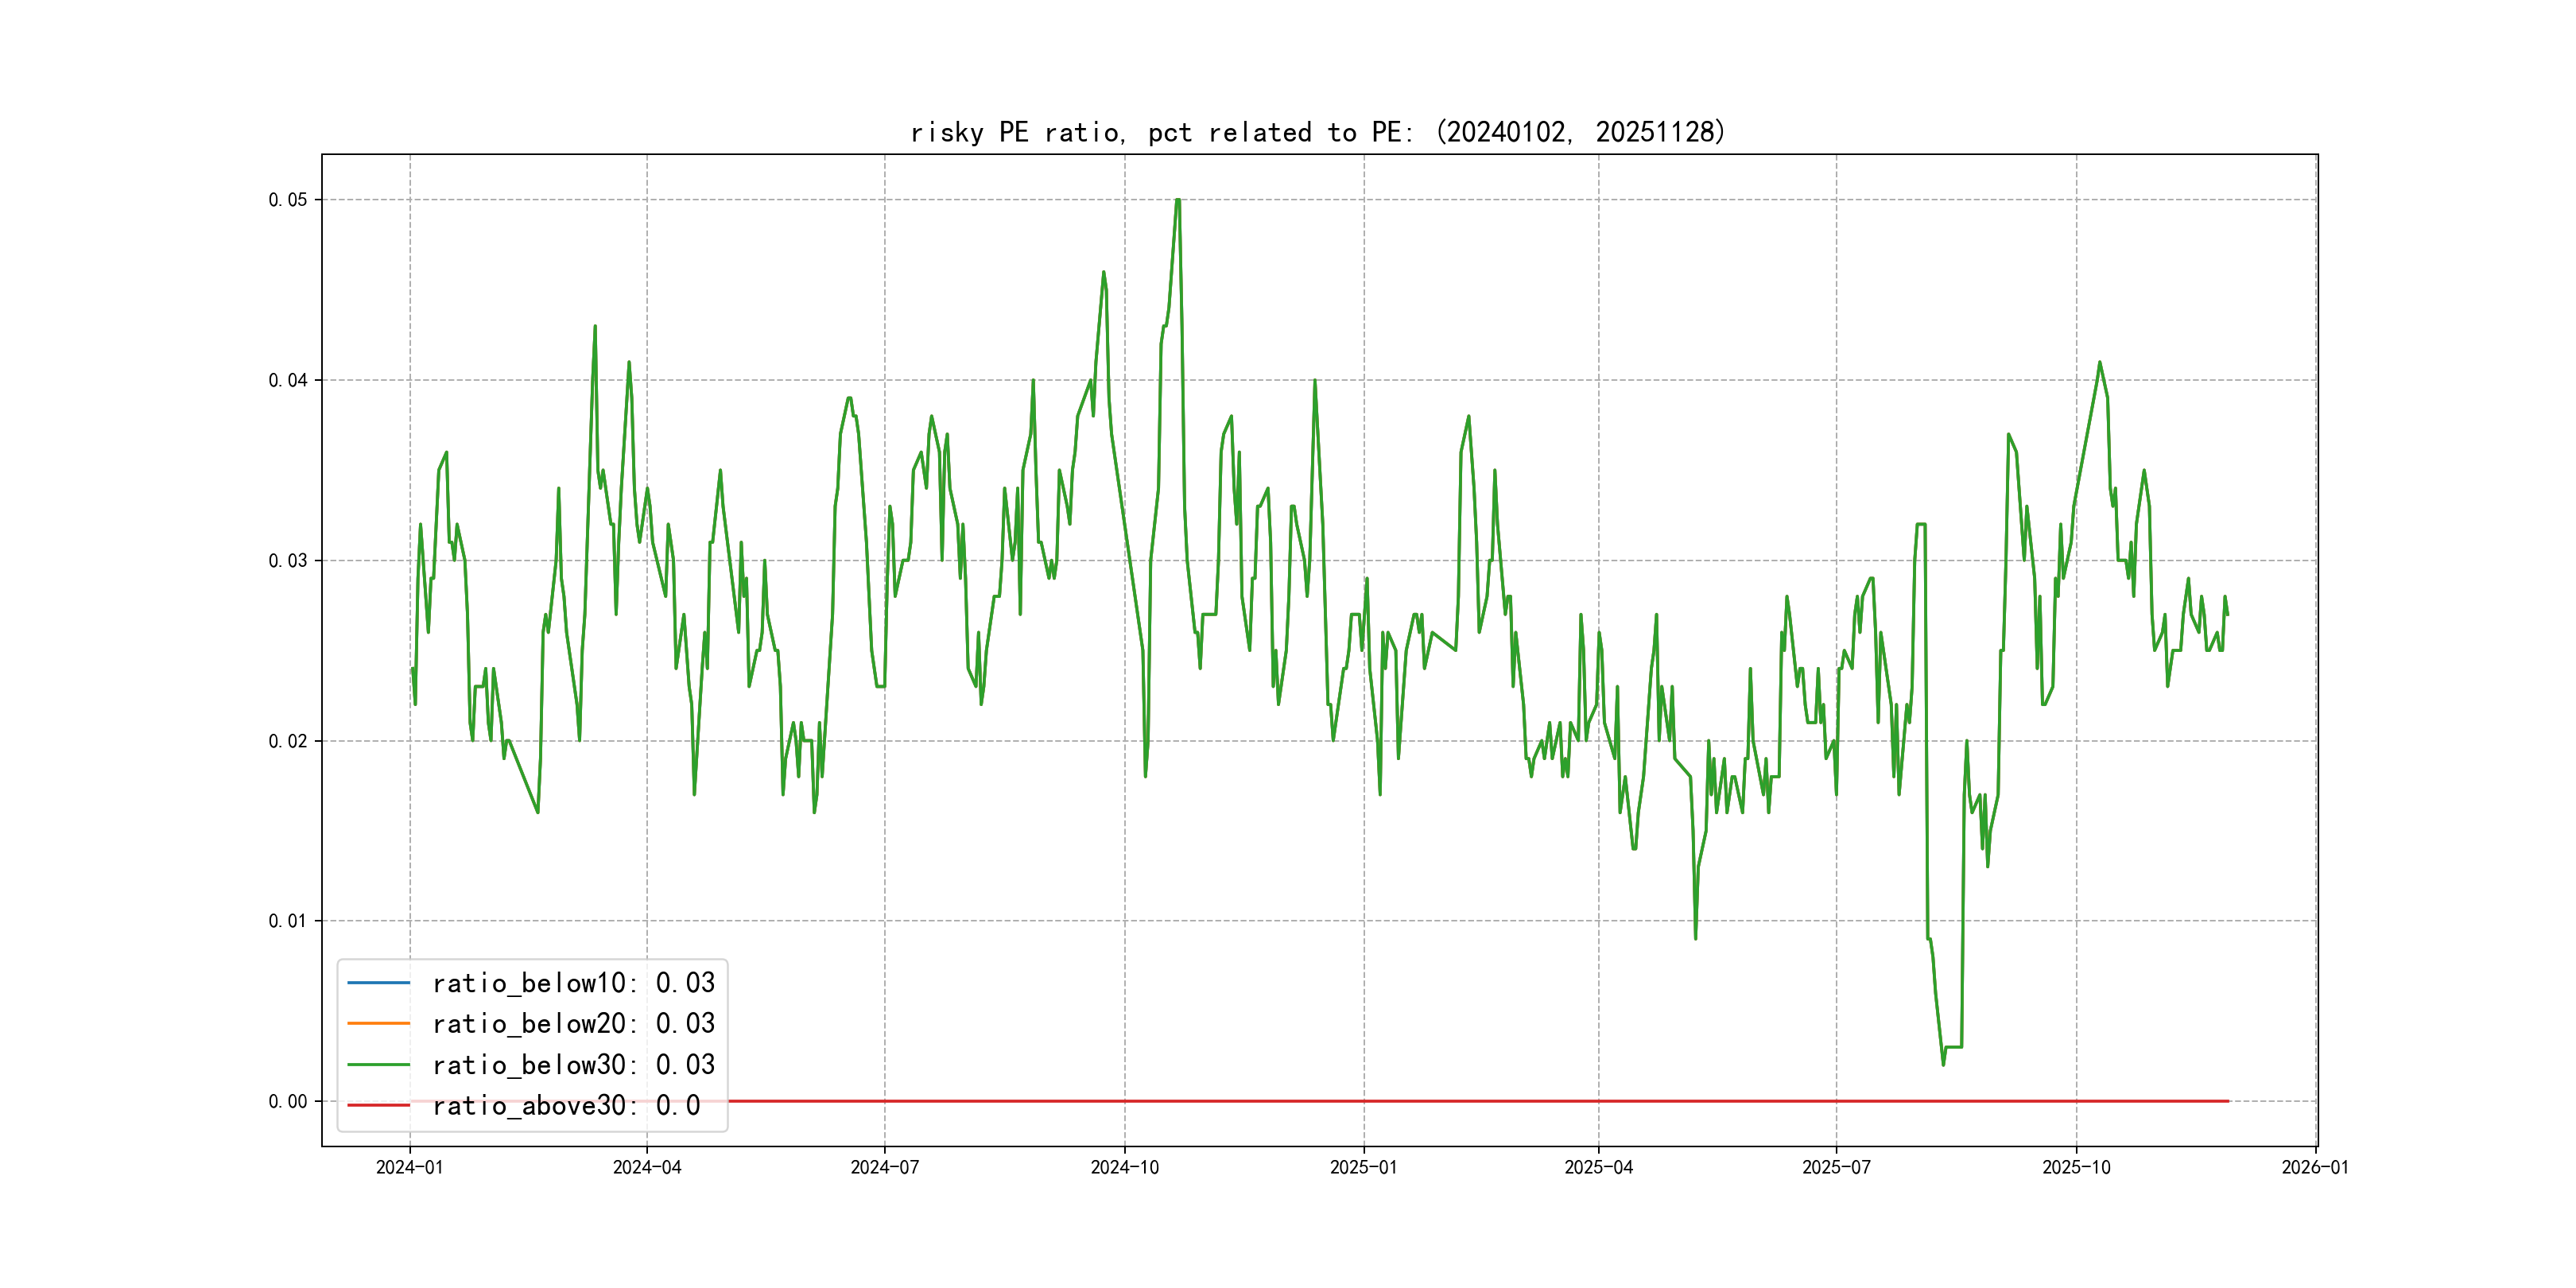The height and width of the screenshot is (1288, 2576).
Task: Click the 2025-10 x-axis tick label
Action: (2076, 1167)
